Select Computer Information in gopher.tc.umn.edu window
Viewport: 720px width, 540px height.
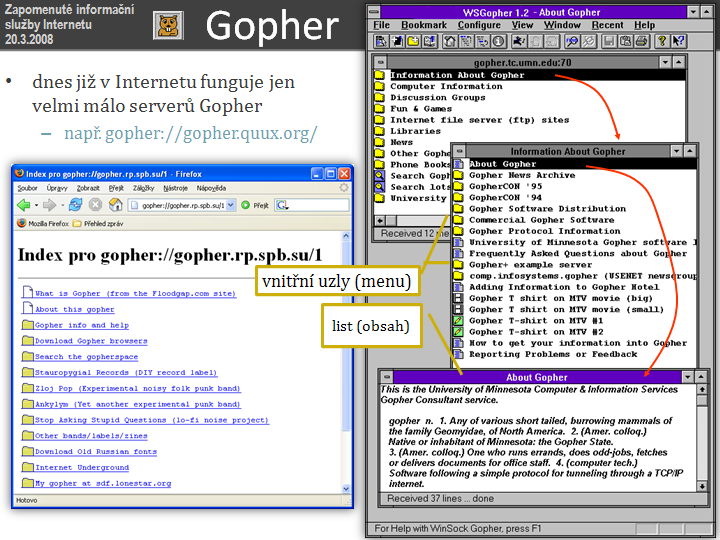pyautogui.click(x=446, y=86)
